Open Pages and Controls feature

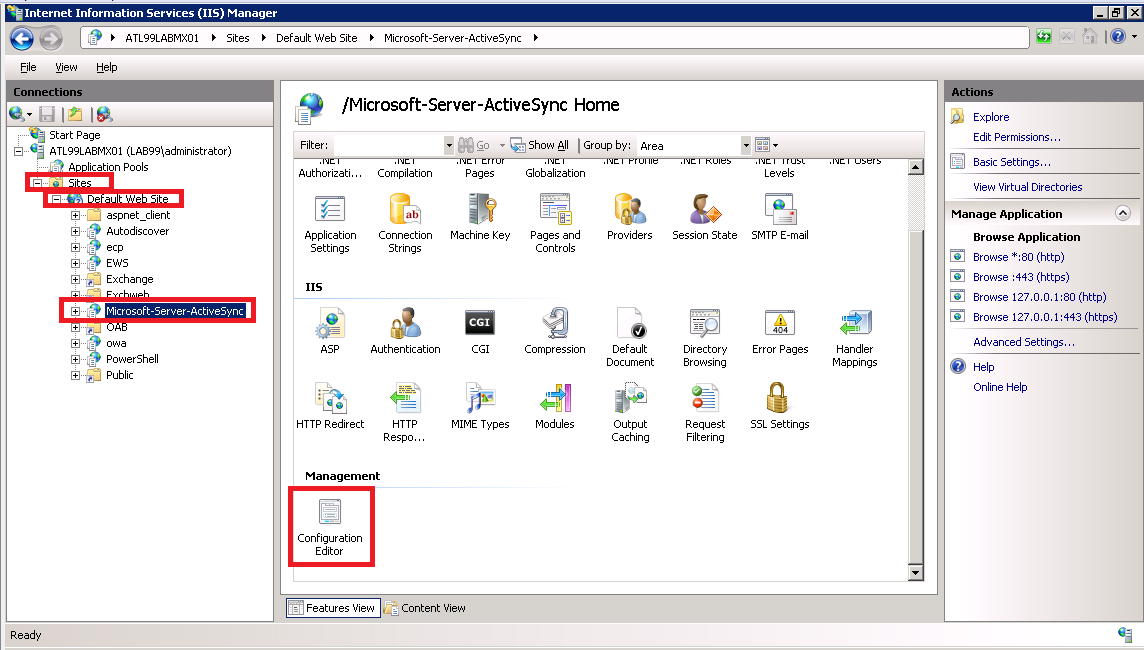pyautogui.click(x=555, y=224)
